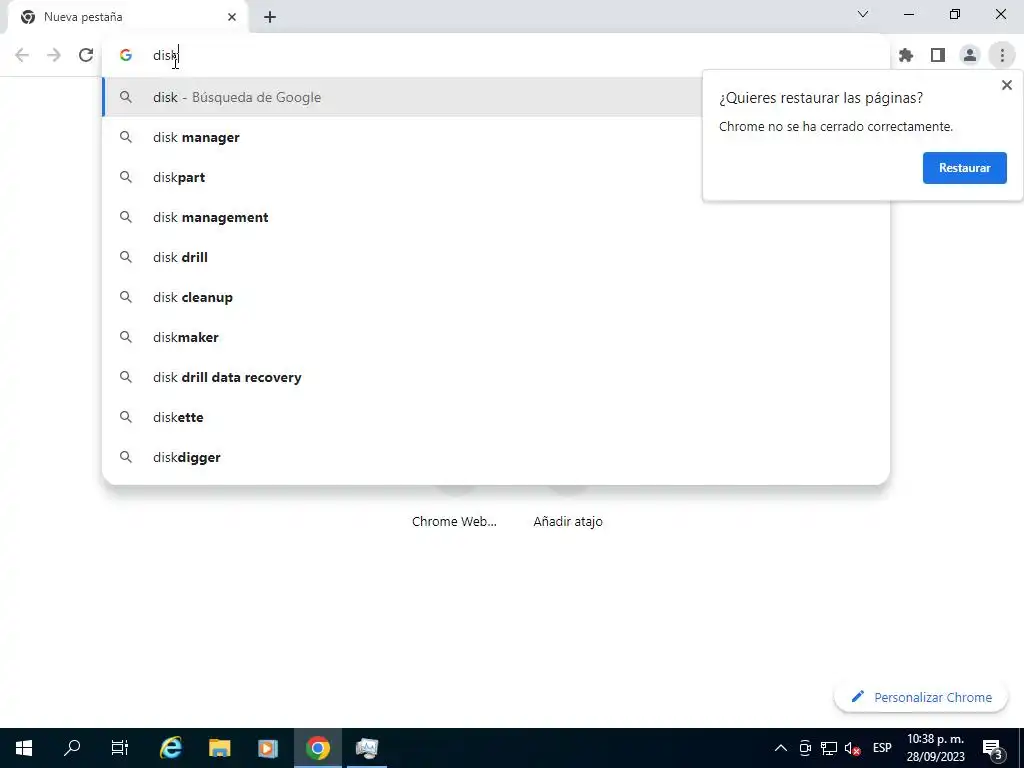
Task: Open the Chrome side panel icon
Action: (938, 56)
